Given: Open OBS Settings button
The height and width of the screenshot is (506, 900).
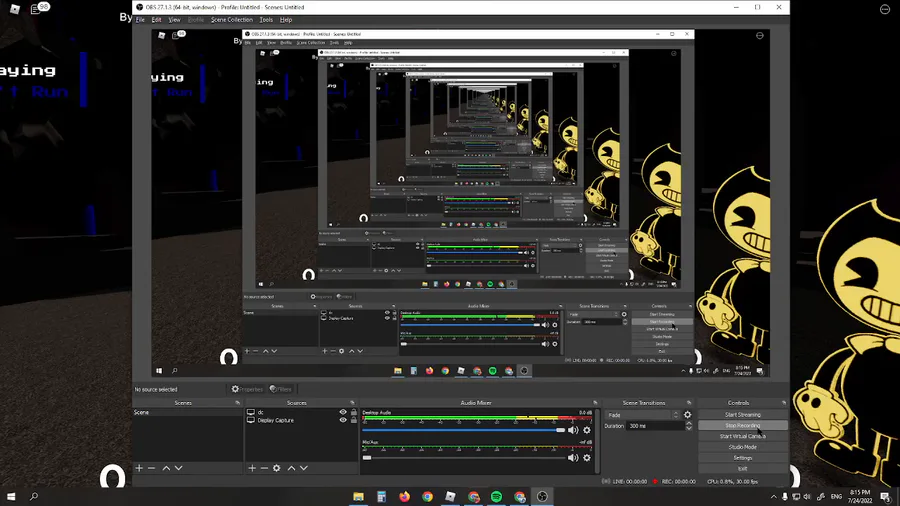Looking at the screenshot, I should click(743, 458).
